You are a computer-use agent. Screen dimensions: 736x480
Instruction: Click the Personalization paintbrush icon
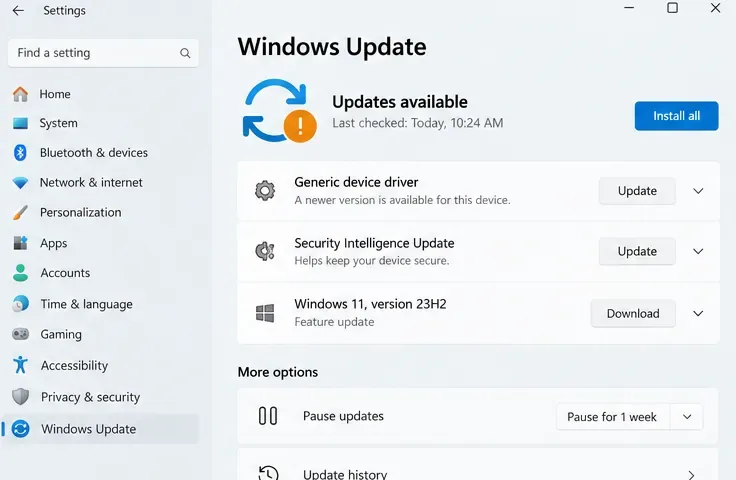click(20, 213)
